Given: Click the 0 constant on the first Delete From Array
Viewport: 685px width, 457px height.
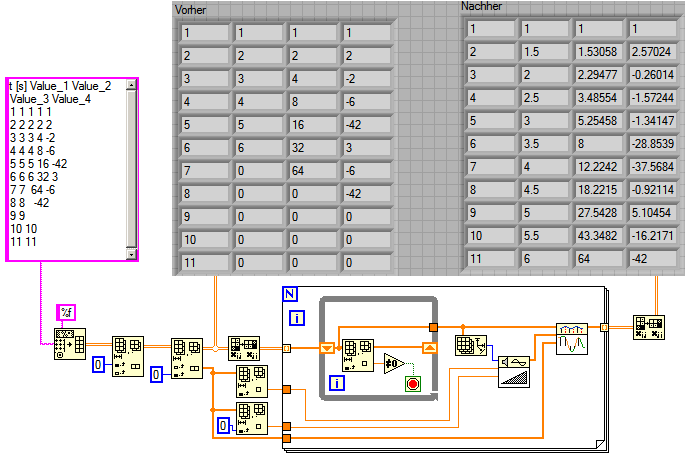Looking at the screenshot, I should [98, 364].
